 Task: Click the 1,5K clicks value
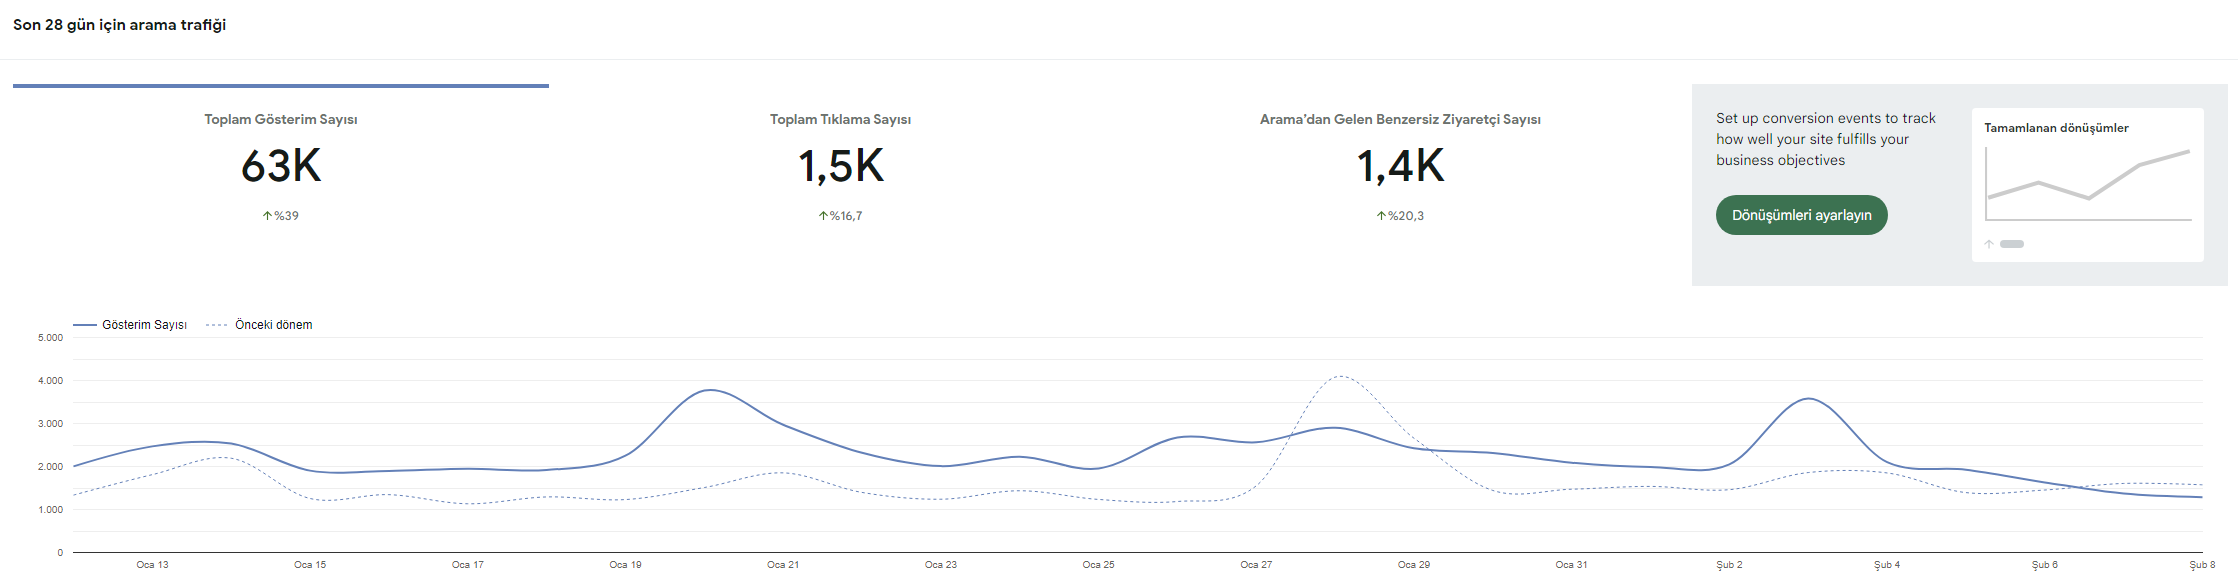pyautogui.click(x=841, y=166)
